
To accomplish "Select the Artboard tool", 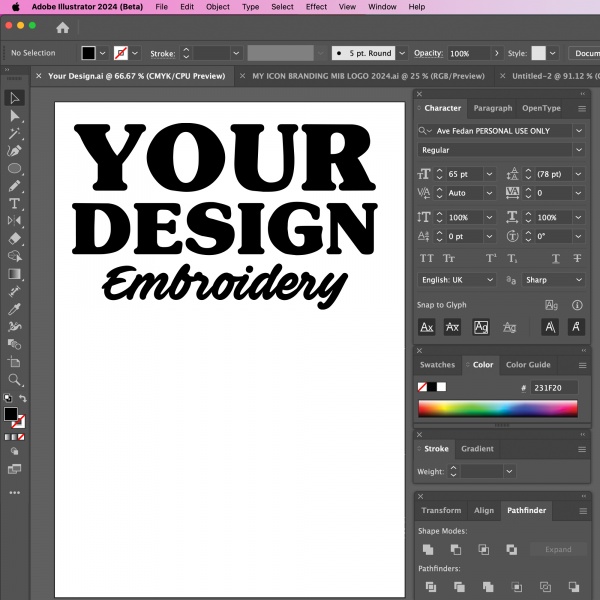I will (x=15, y=362).
